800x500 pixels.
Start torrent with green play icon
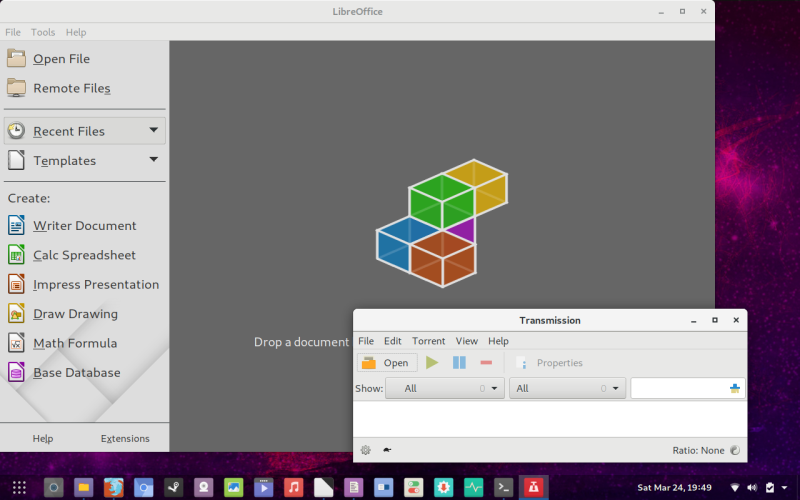[x=432, y=363]
